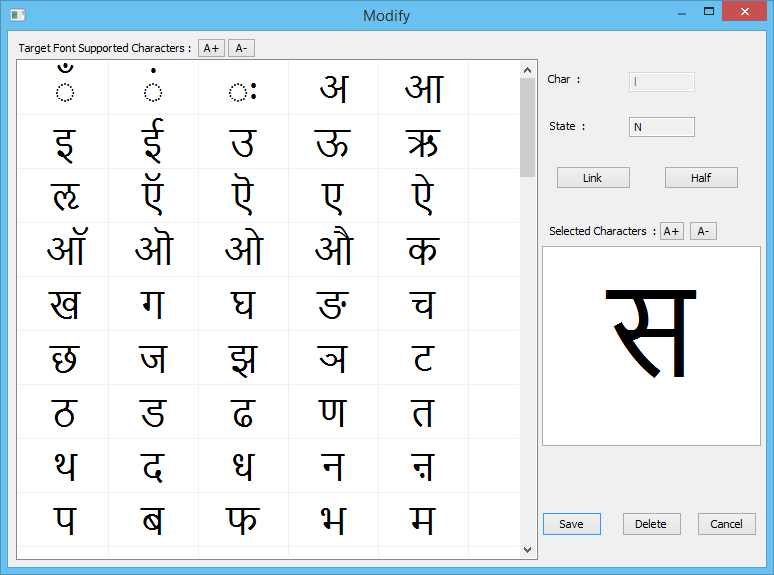Click the scrollbar up arrow
This screenshot has height=575, width=774.
[527, 70]
